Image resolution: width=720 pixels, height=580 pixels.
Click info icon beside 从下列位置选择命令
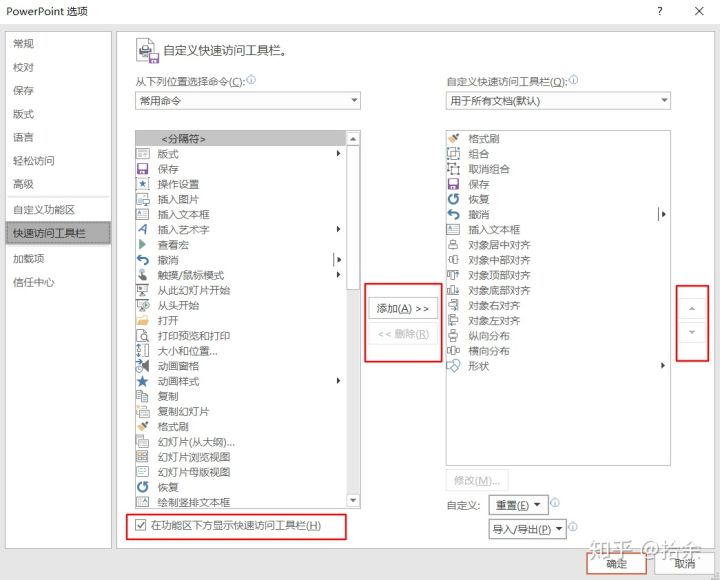click(251, 80)
